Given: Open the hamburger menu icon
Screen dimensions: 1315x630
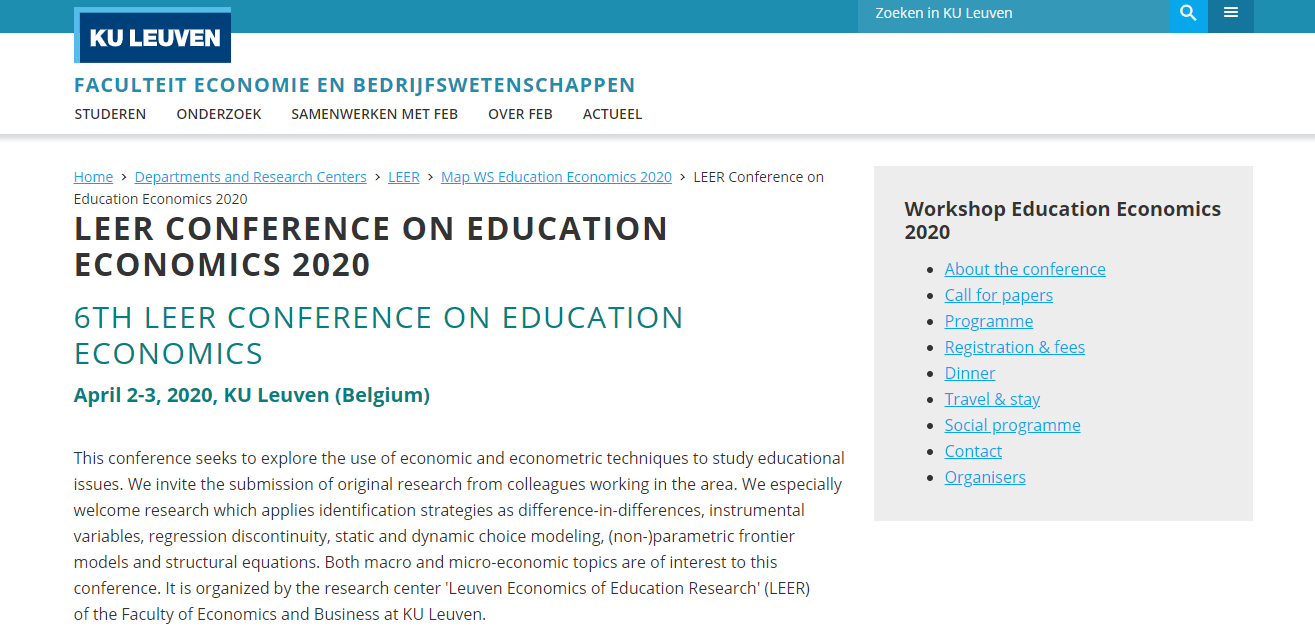Looking at the screenshot, I should pyautogui.click(x=1231, y=13).
